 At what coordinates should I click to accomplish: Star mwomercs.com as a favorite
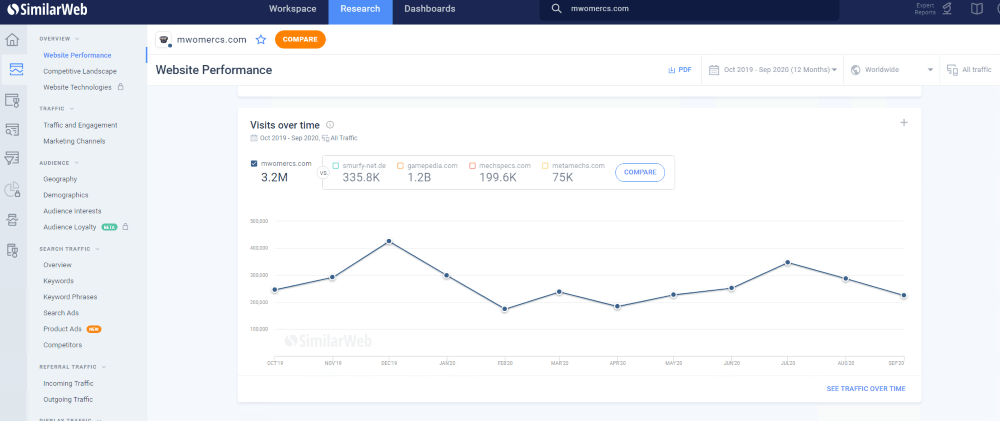261,40
